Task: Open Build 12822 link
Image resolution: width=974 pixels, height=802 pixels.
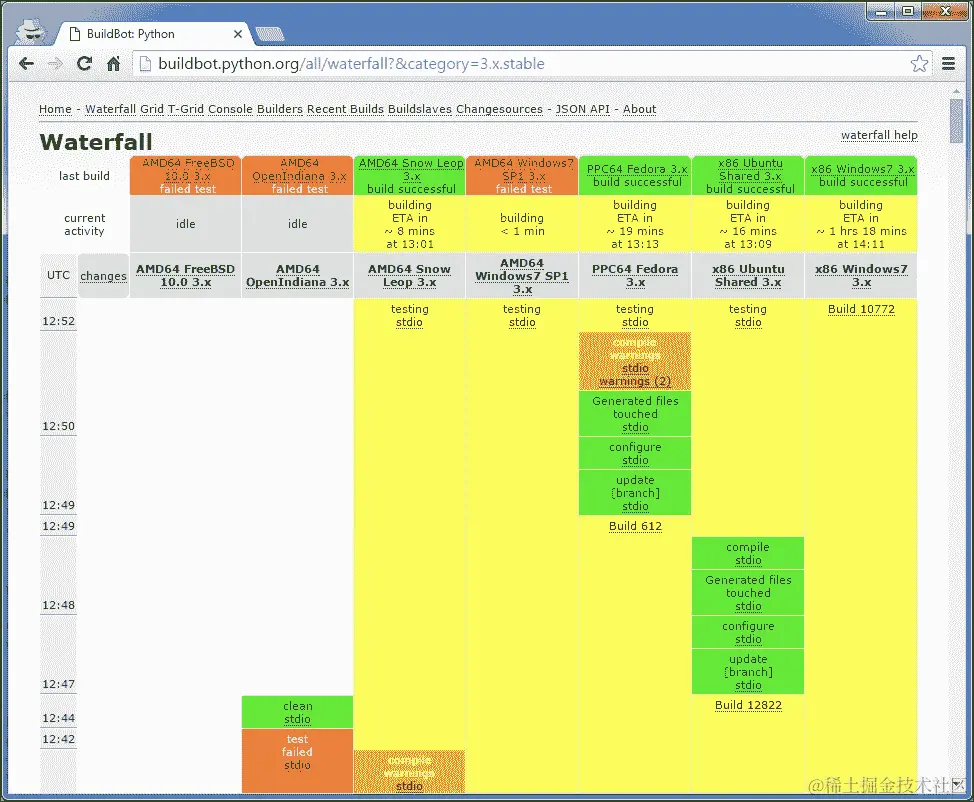Action: (x=749, y=705)
